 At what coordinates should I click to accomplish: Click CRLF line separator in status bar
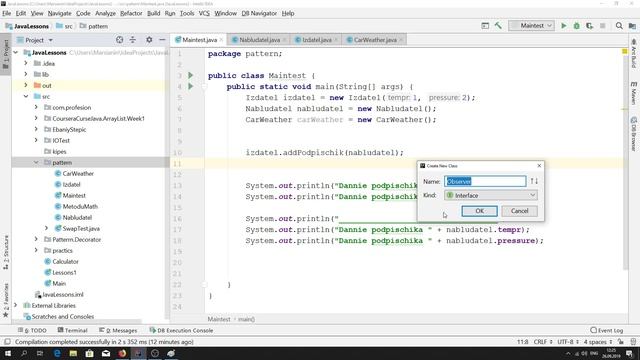(x=543, y=342)
